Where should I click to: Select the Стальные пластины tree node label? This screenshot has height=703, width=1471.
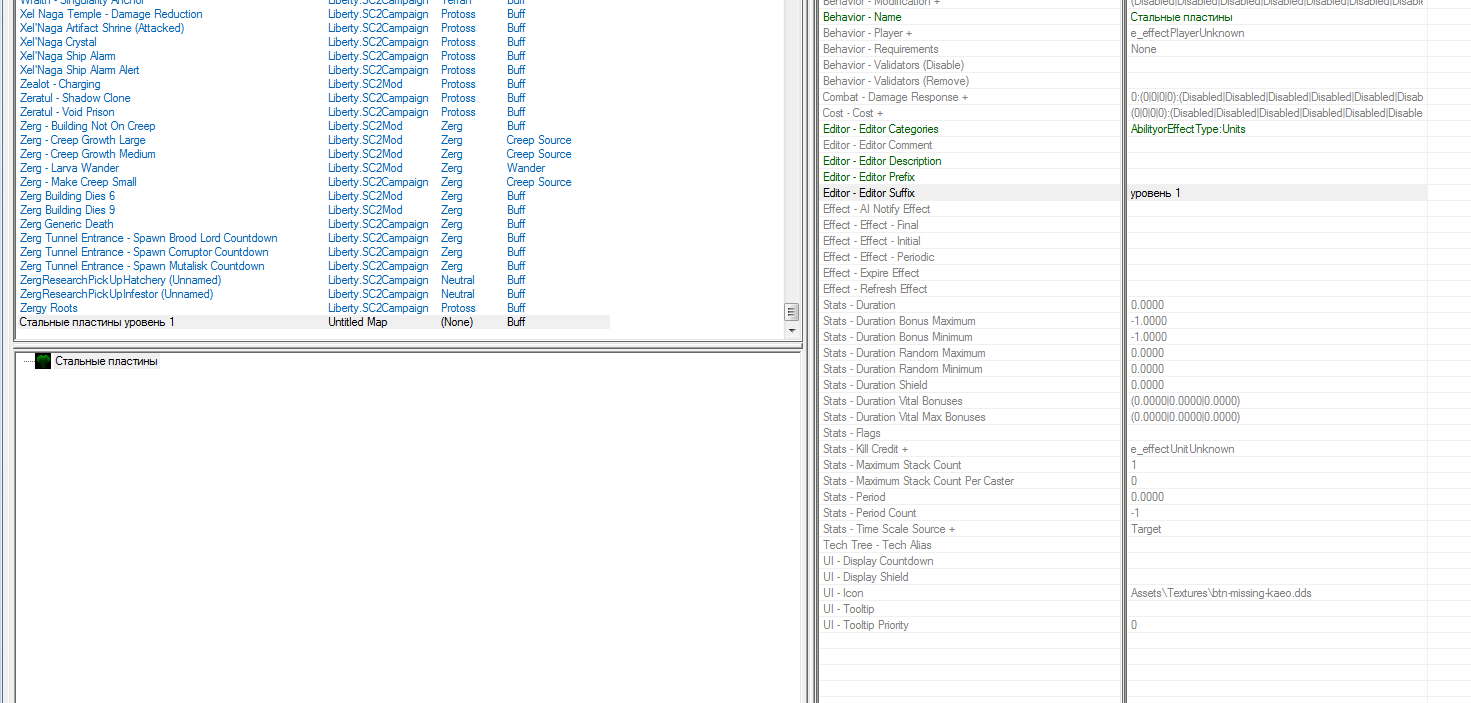click(106, 361)
